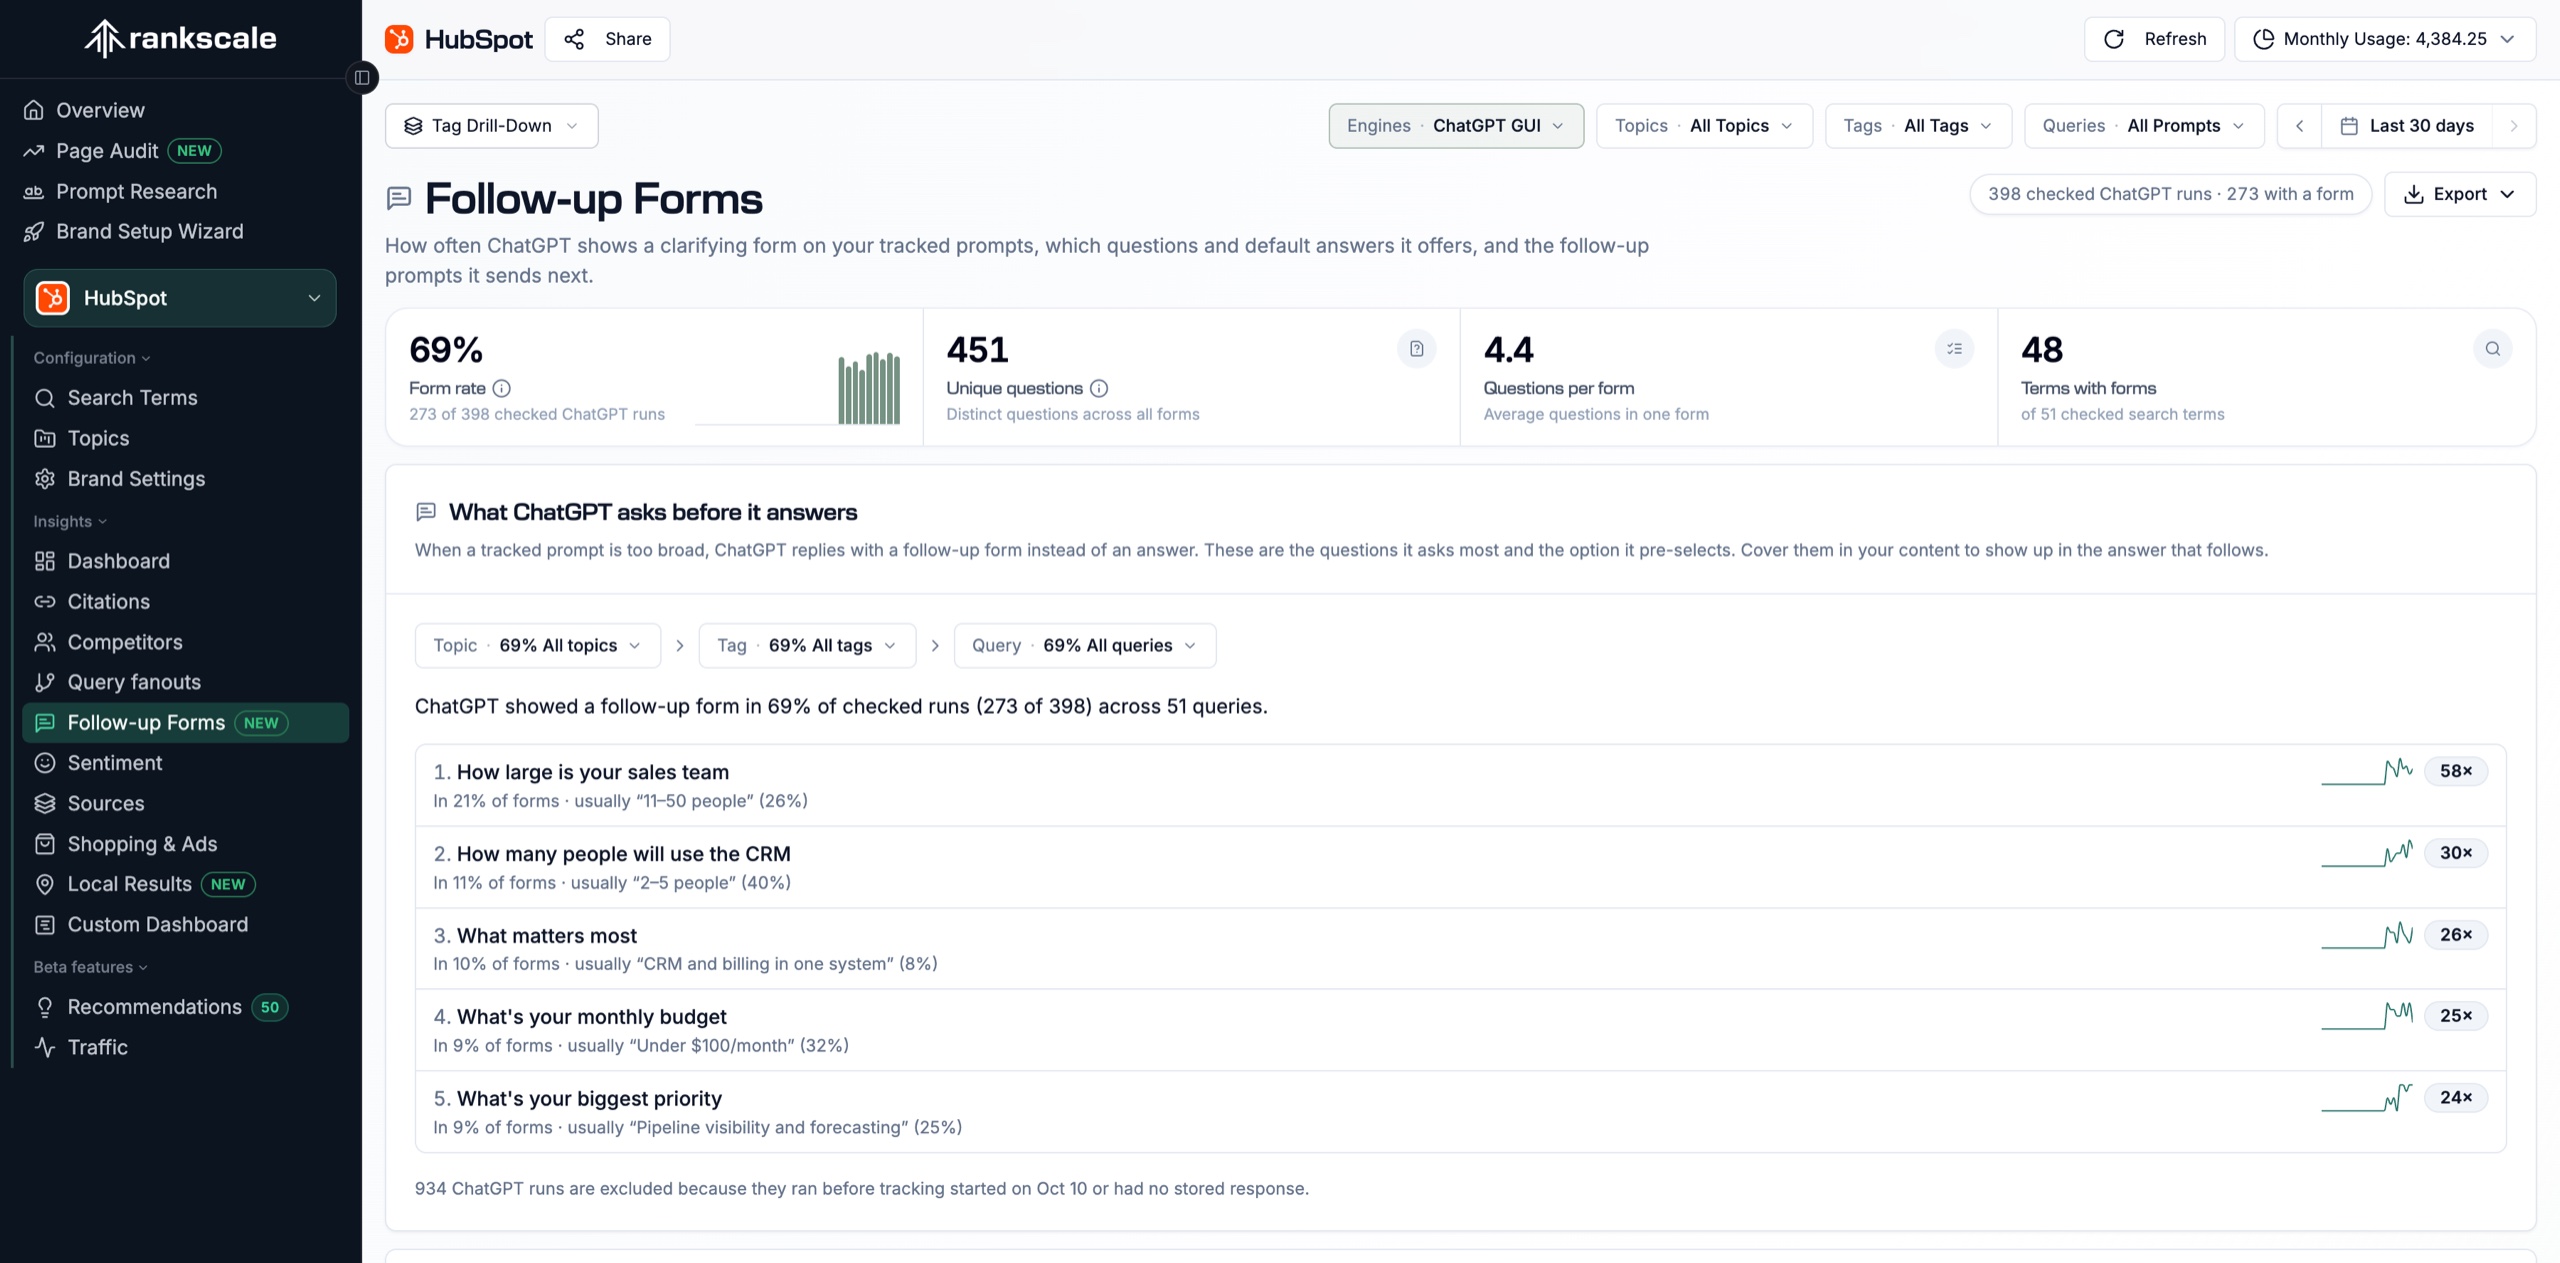This screenshot has width=2560, height=1263.
Task: Open Shopping & Ads bag icon
Action: pos(45,844)
